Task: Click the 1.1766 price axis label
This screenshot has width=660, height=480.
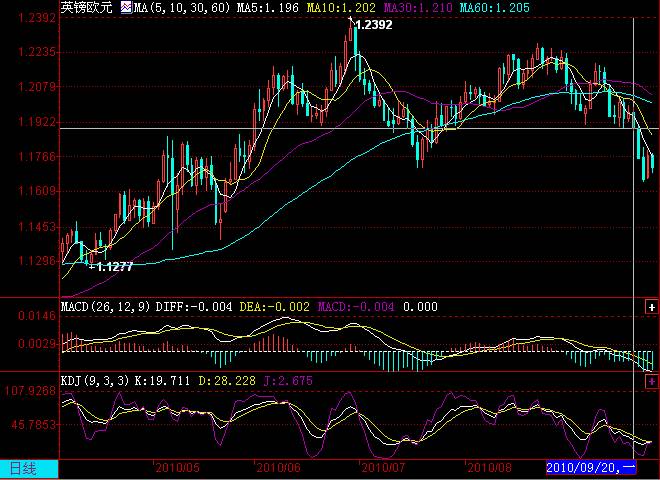Action: 37,157
